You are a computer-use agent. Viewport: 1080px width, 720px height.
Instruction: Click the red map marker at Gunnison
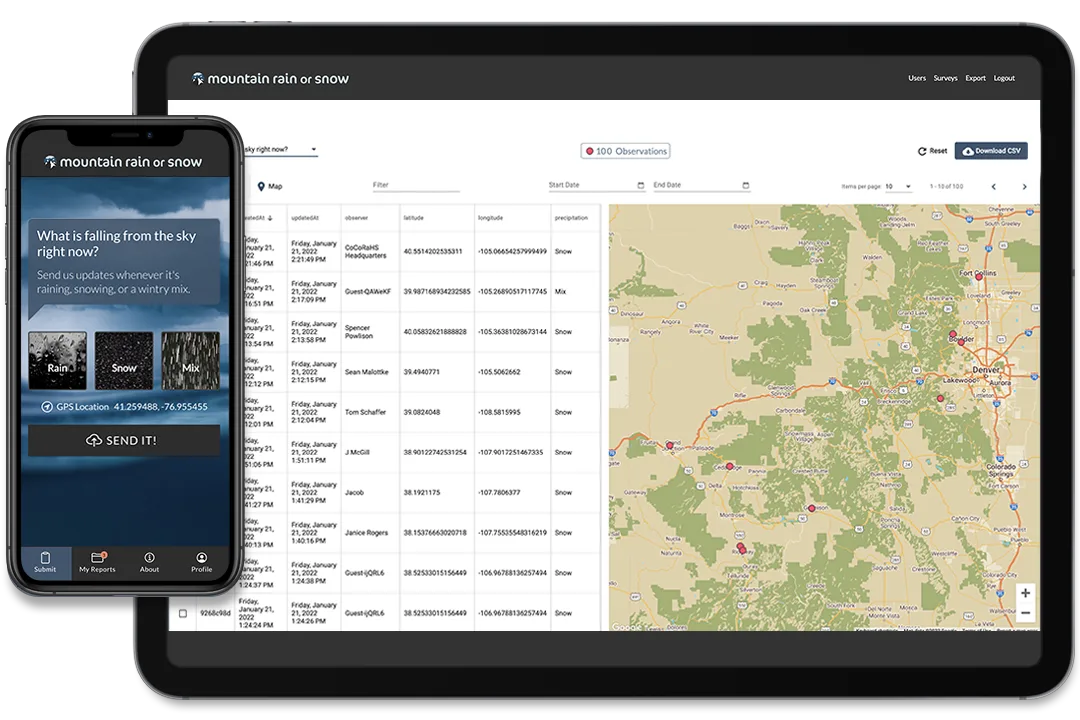point(811,508)
